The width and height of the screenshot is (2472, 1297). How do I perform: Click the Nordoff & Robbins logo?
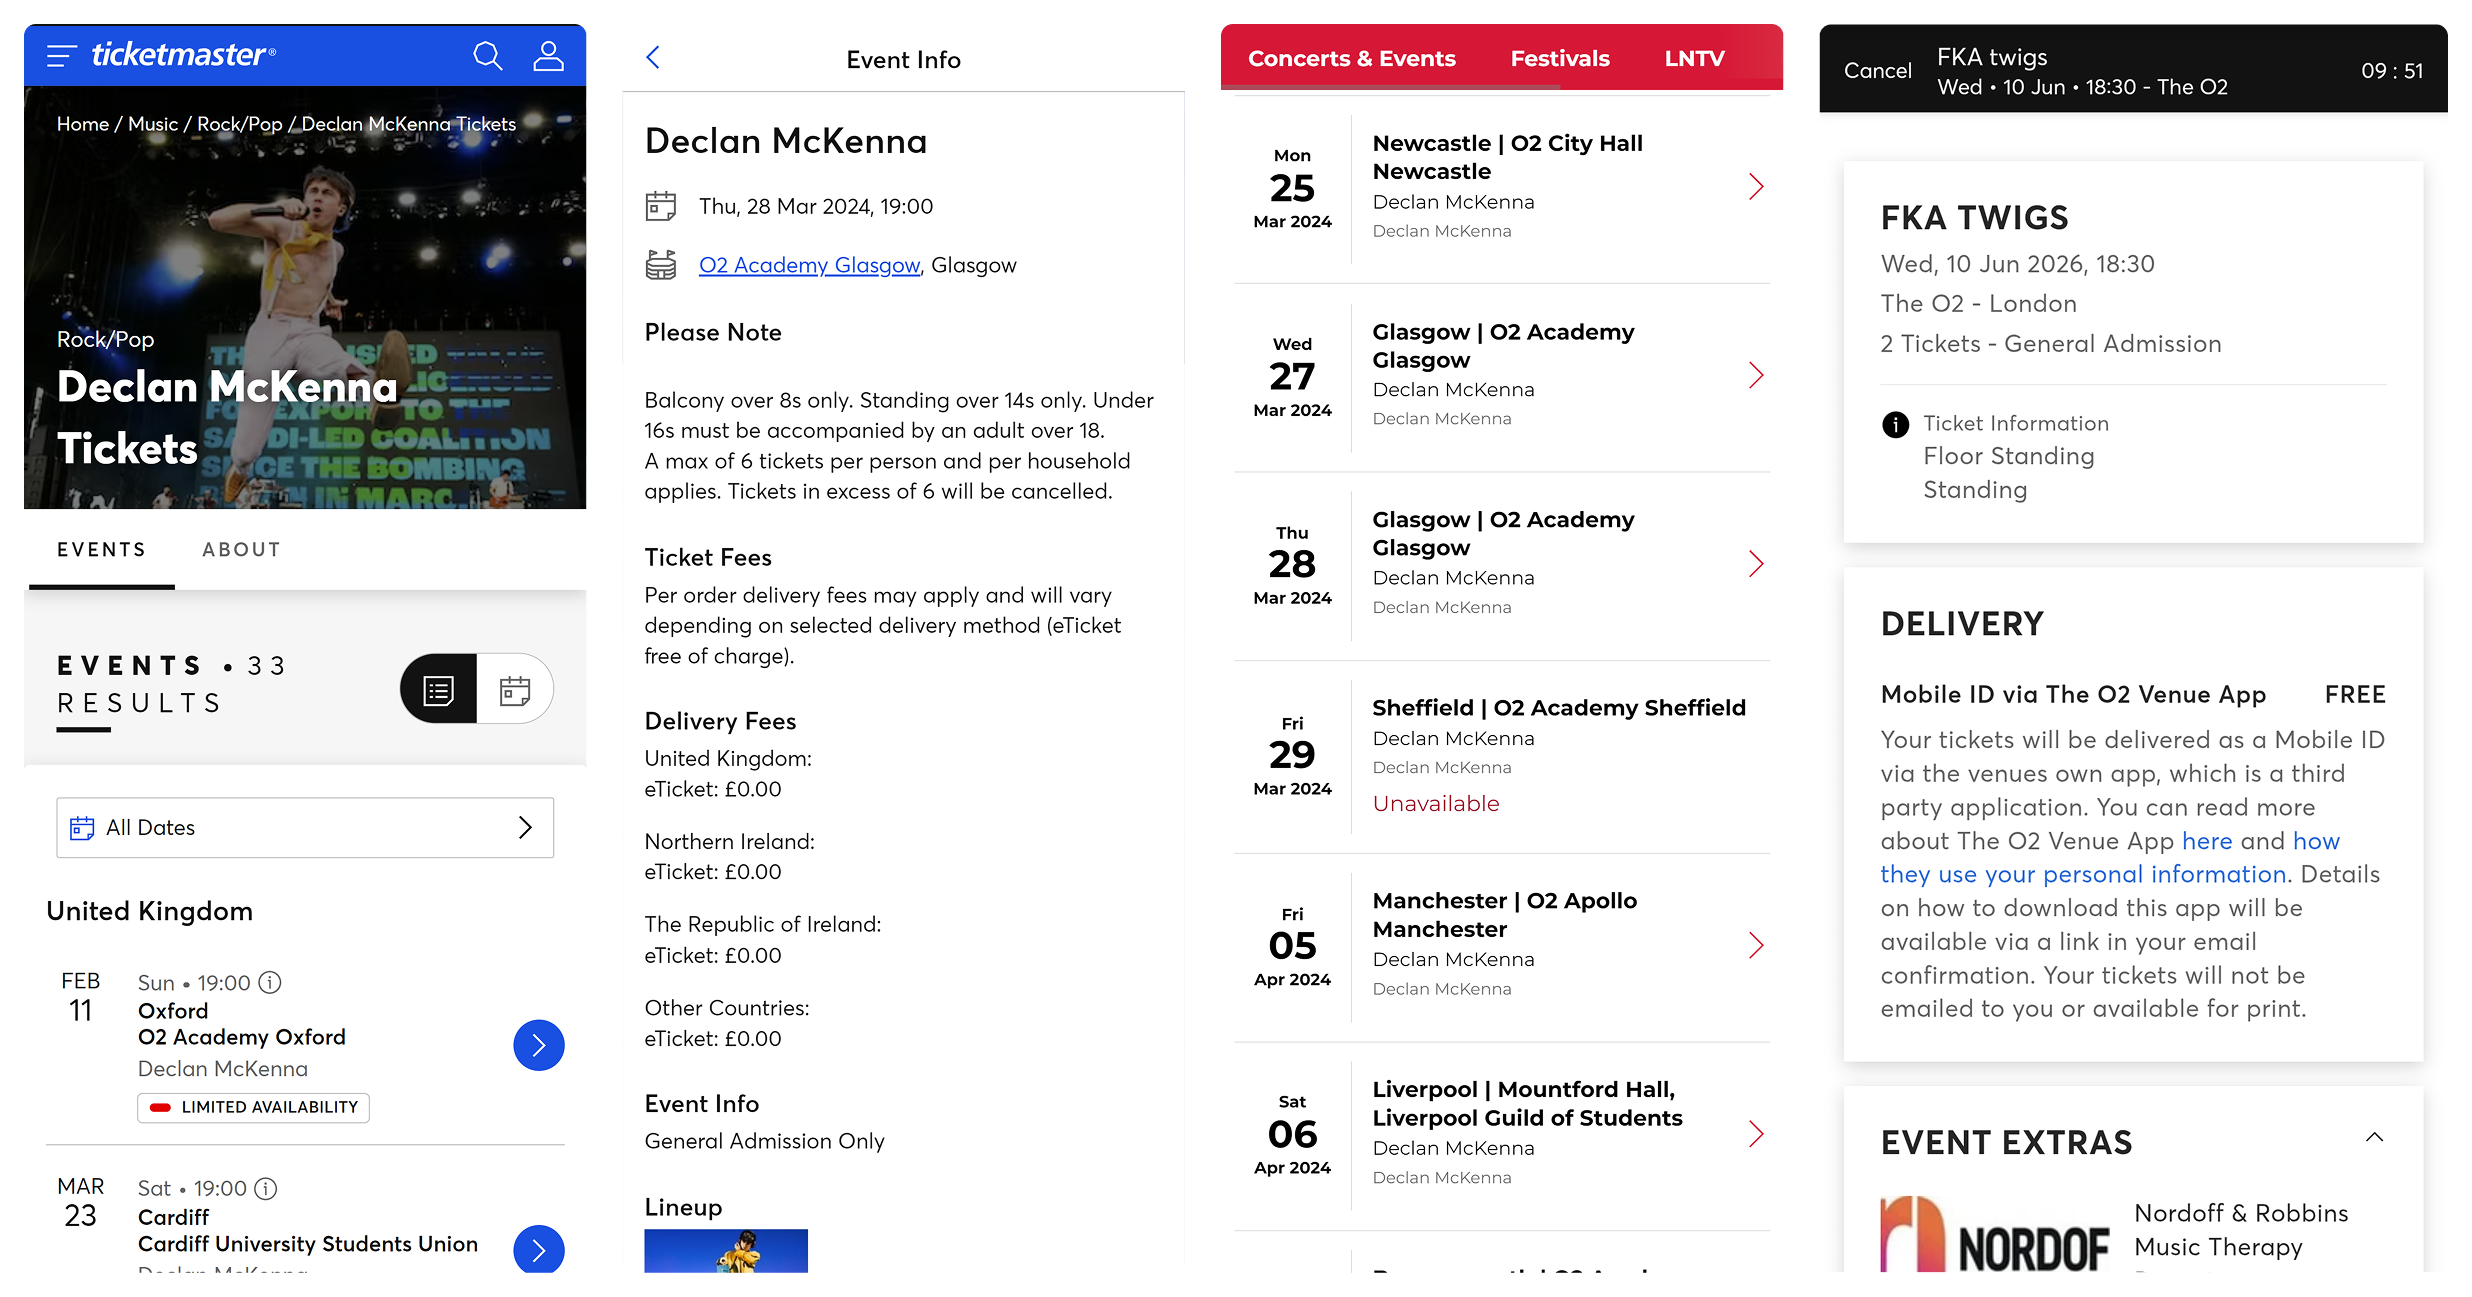point(1995,1235)
